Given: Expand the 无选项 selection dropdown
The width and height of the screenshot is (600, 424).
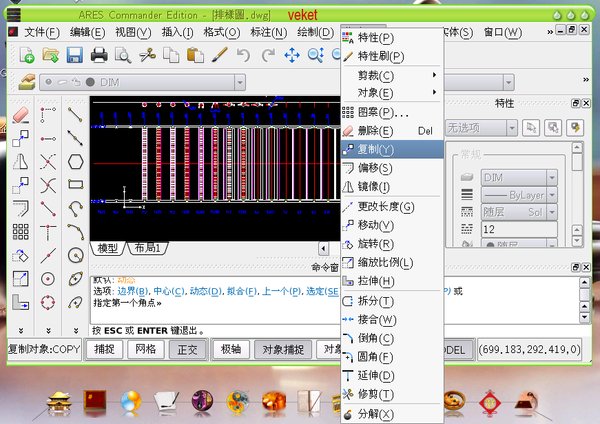Looking at the screenshot, I should click(480, 128).
